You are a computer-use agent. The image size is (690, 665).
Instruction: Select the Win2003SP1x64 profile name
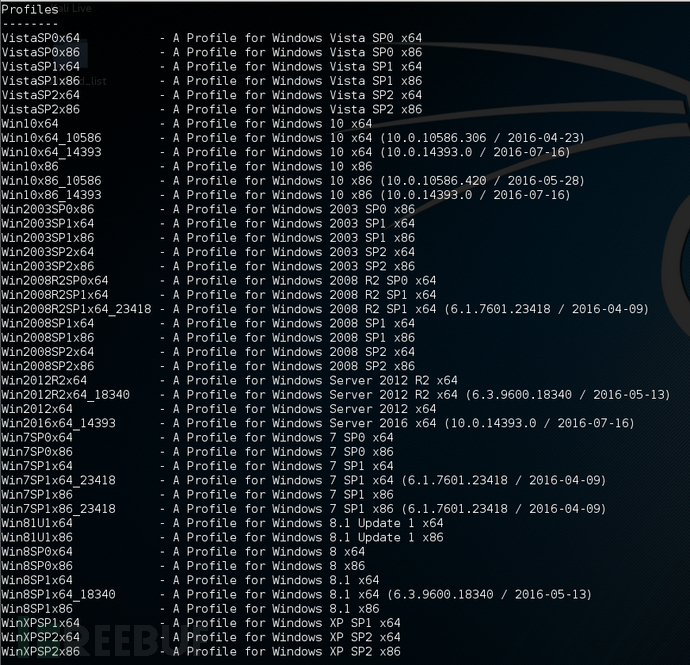(x=48, y=224)
